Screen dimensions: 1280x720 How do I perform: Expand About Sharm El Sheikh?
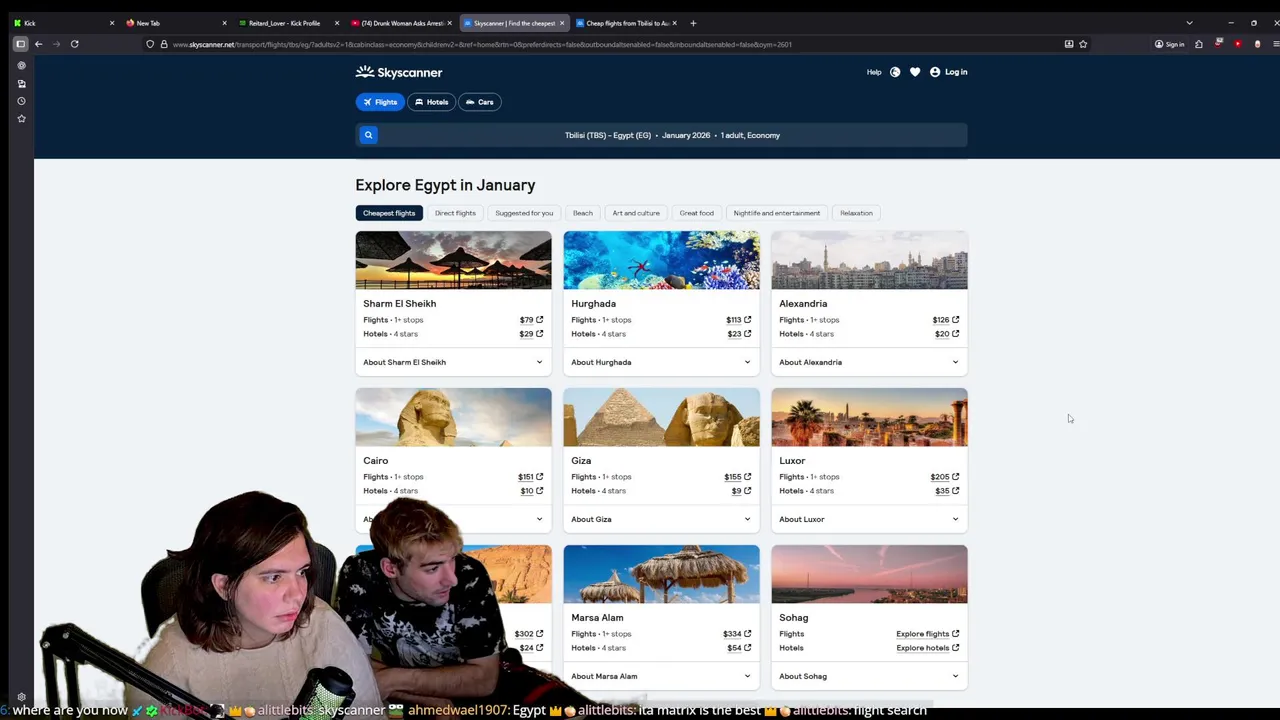click(x=453, y=362)
